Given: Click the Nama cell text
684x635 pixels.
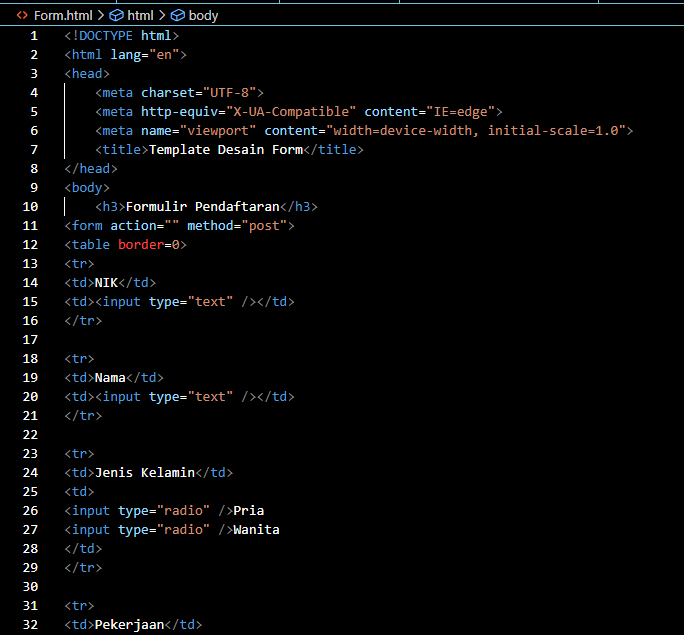Looking at the screenshot, I should coord(110,378).
